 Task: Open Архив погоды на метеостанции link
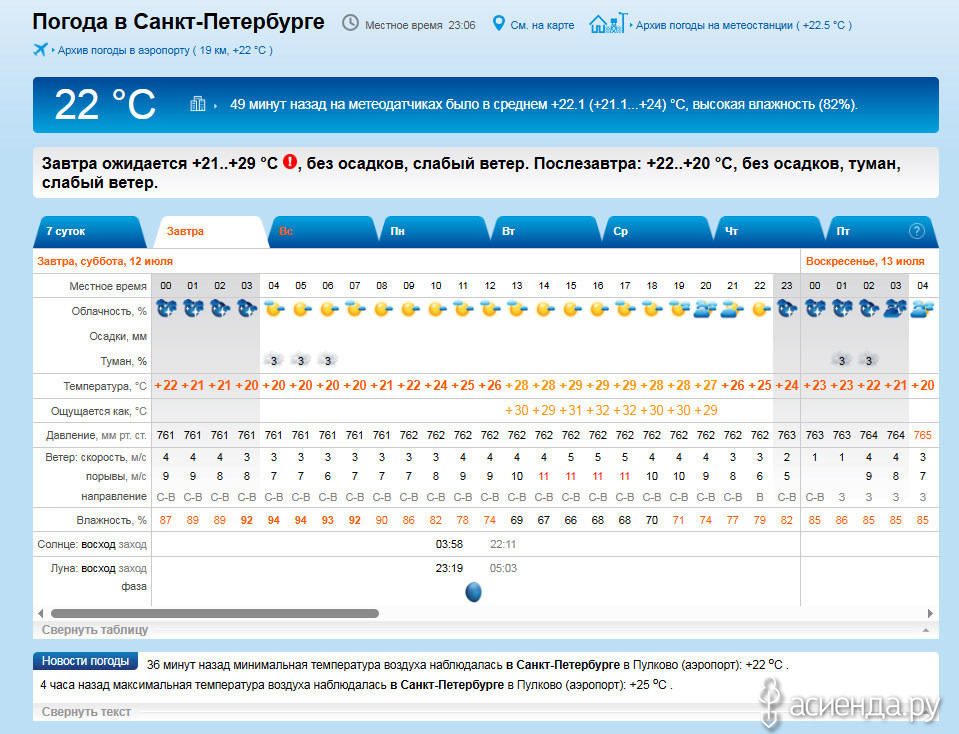pos(743,25)
